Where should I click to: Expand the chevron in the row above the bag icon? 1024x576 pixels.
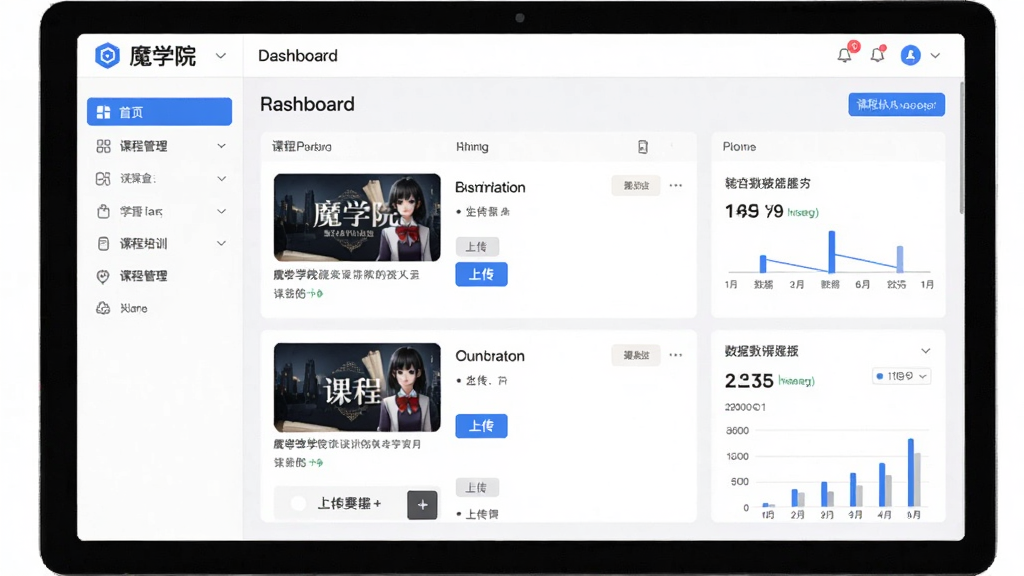[221, 178]
